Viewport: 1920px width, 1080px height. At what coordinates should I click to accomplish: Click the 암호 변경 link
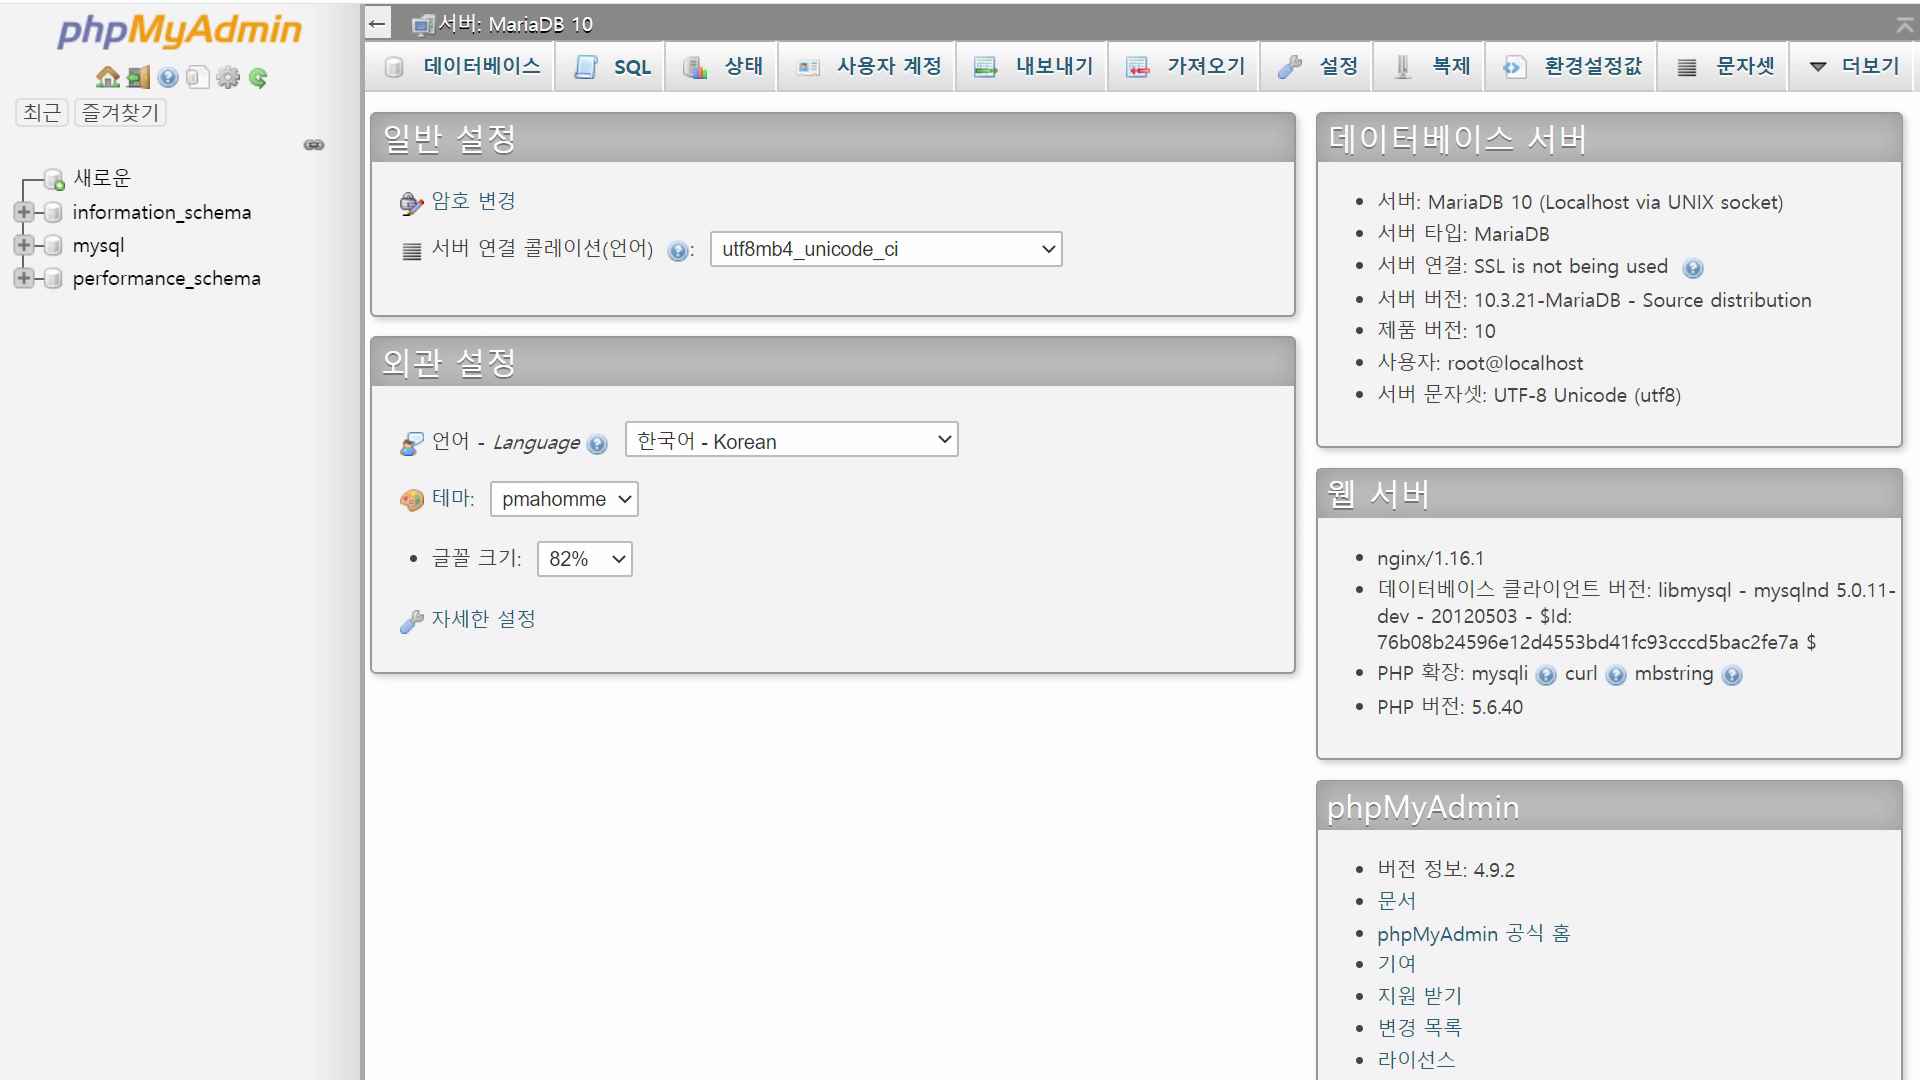[473, 201]
